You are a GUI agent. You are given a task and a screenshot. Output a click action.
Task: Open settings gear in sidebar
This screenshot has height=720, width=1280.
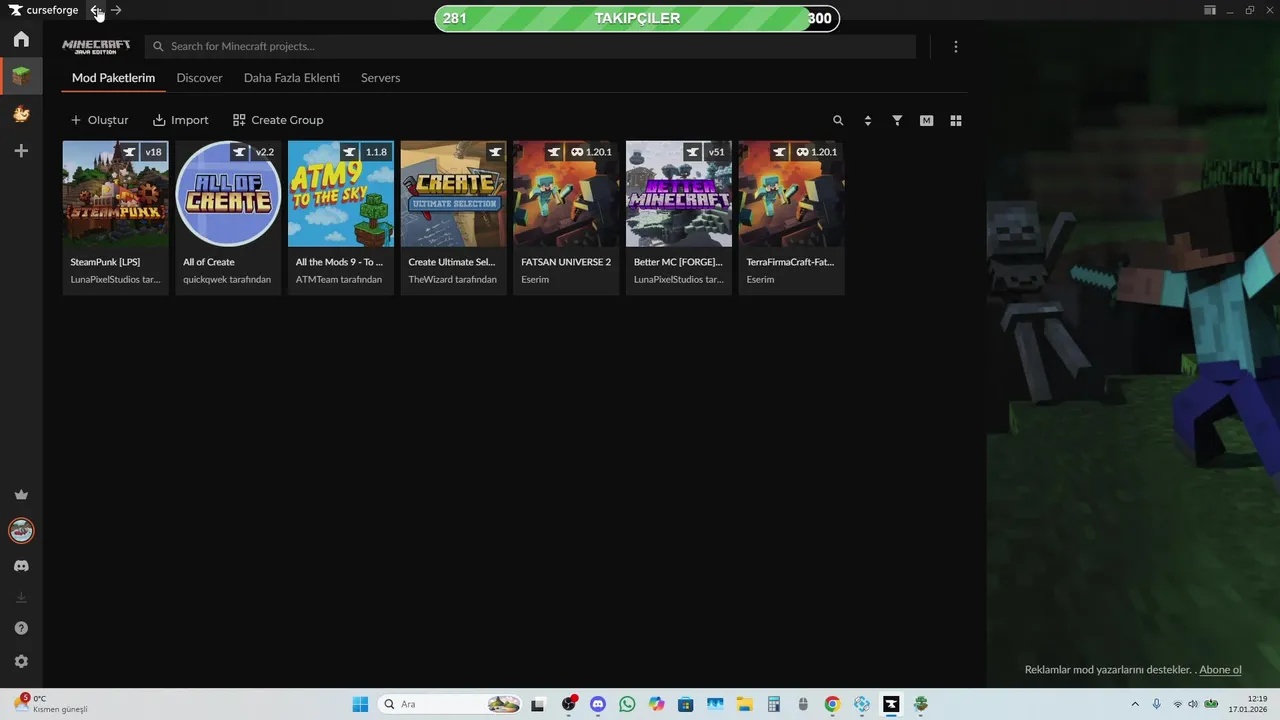pos(21,661)
